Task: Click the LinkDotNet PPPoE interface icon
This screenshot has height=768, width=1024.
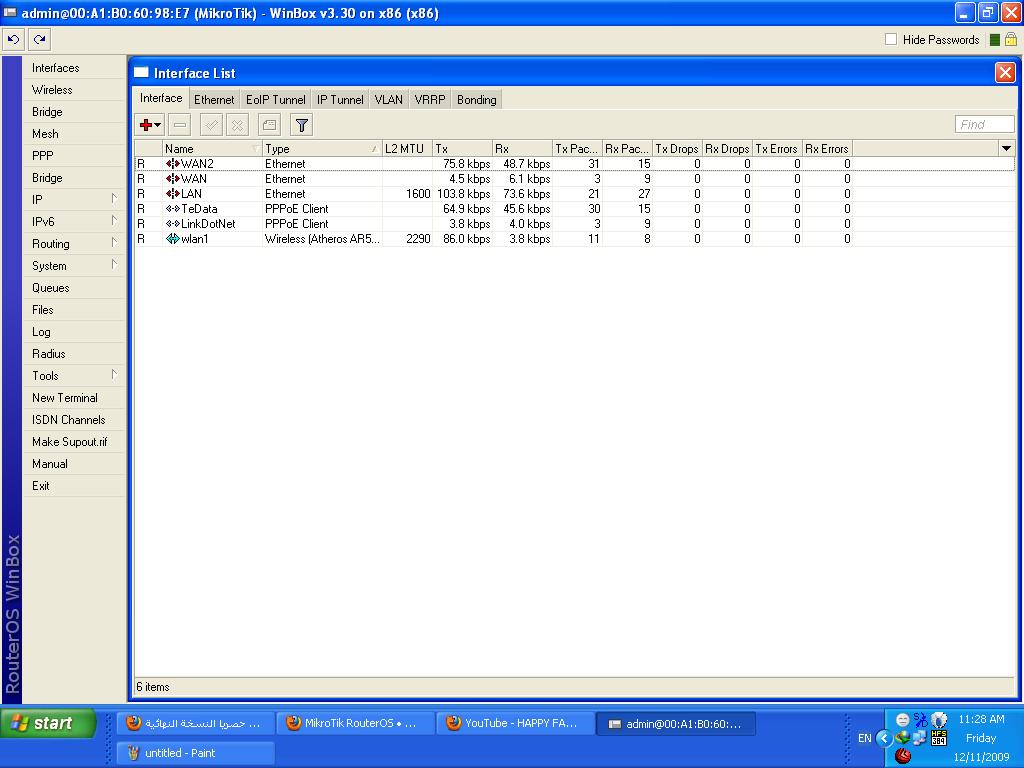Action: (172, 224)
